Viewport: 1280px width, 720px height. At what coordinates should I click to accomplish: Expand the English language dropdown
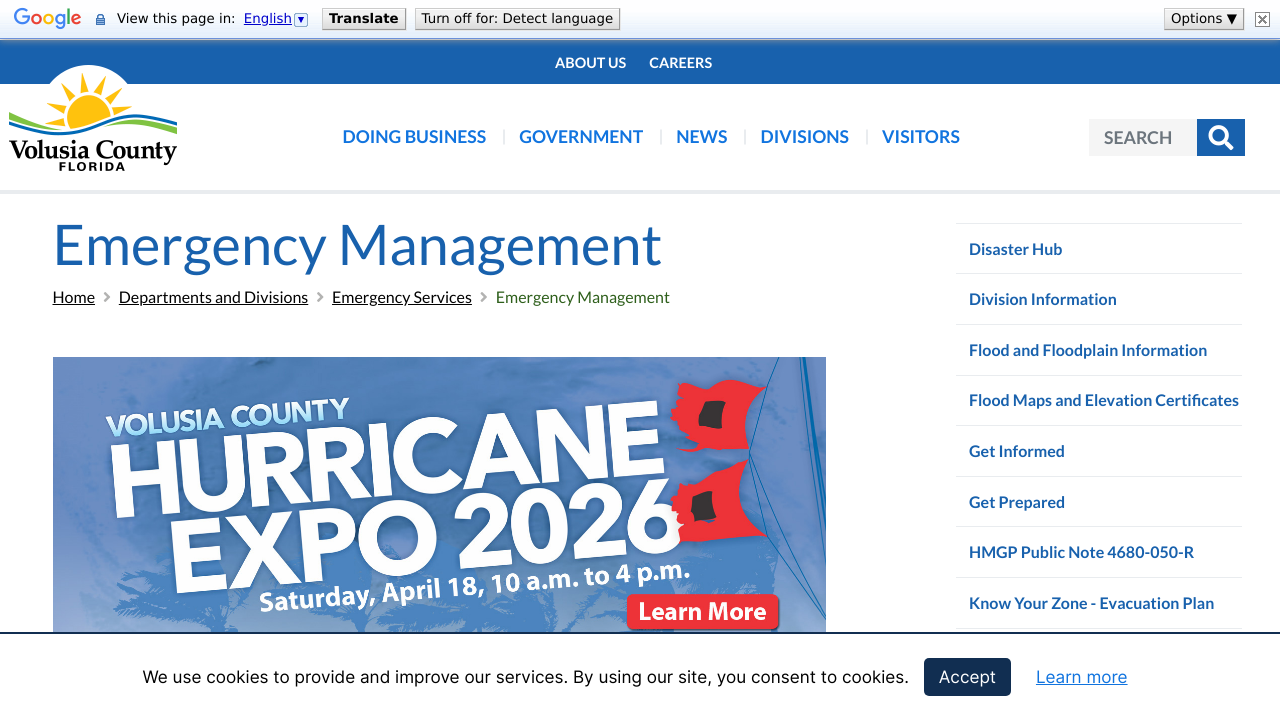coord(301,18)
